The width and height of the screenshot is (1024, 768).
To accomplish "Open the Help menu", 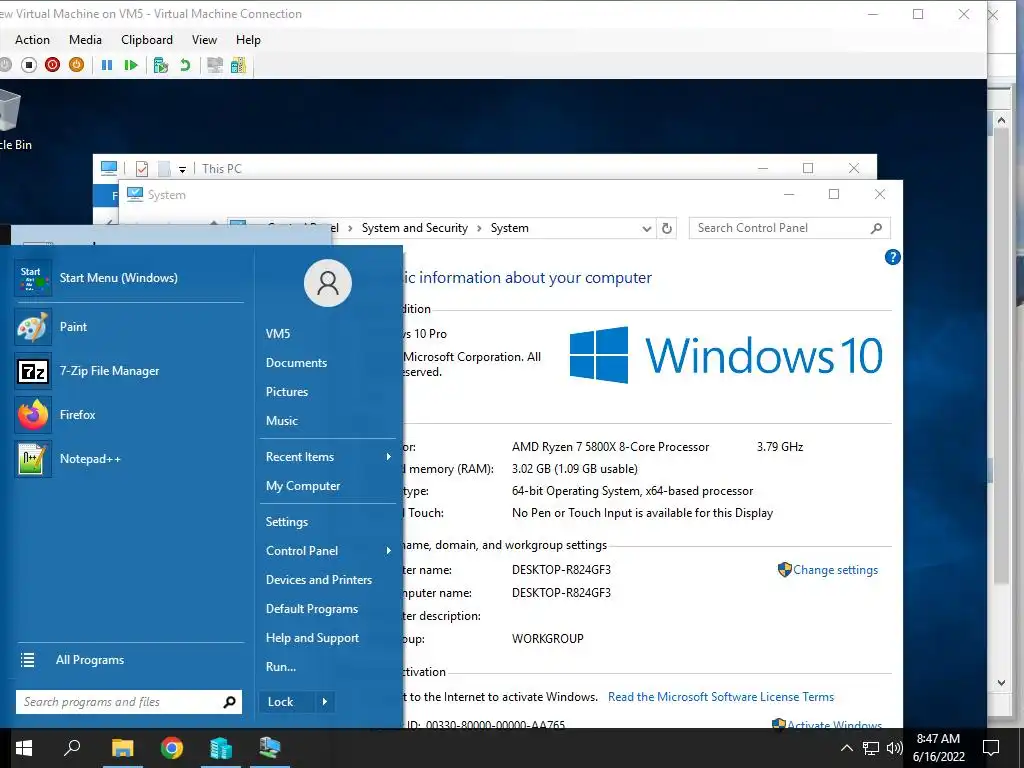I will coord(248,40).
